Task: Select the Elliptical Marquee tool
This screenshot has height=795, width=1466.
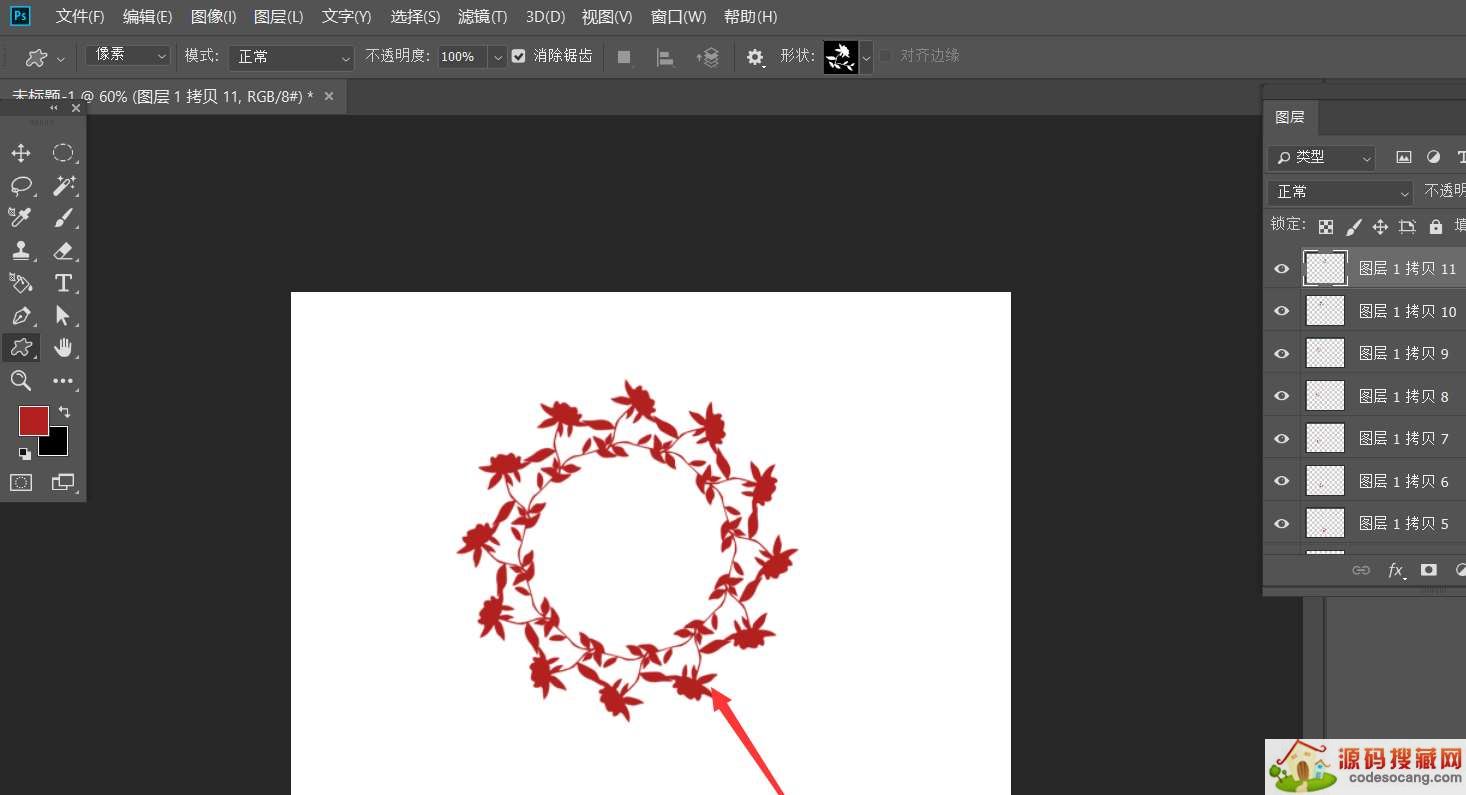Action: pos(63,153)
